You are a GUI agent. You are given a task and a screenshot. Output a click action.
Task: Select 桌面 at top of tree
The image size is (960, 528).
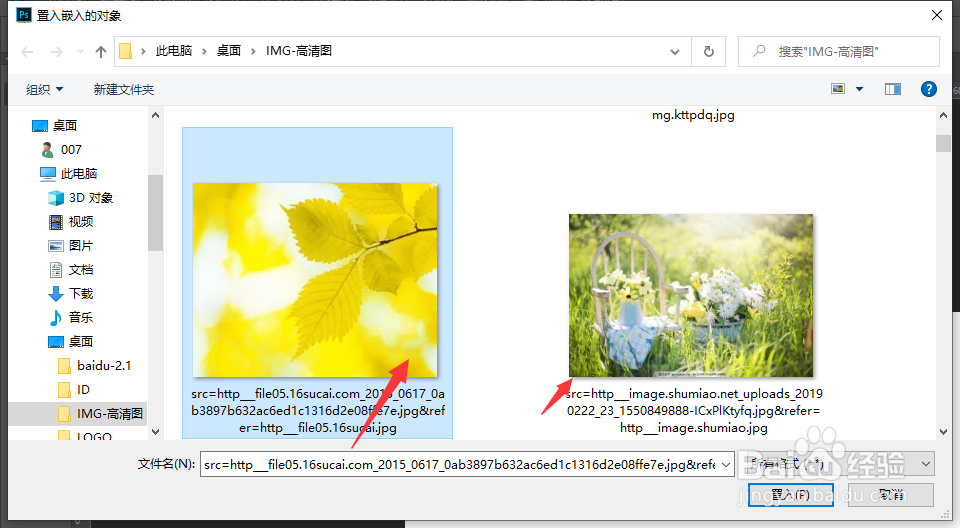54,126
